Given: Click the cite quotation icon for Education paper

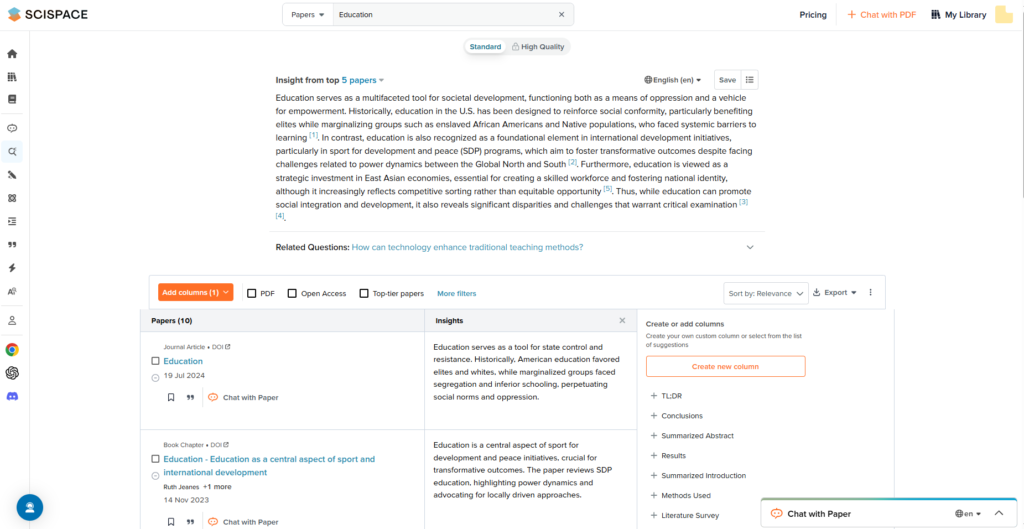Looking at the screenshot, I should pyautogui.click(x=190, y=397).
